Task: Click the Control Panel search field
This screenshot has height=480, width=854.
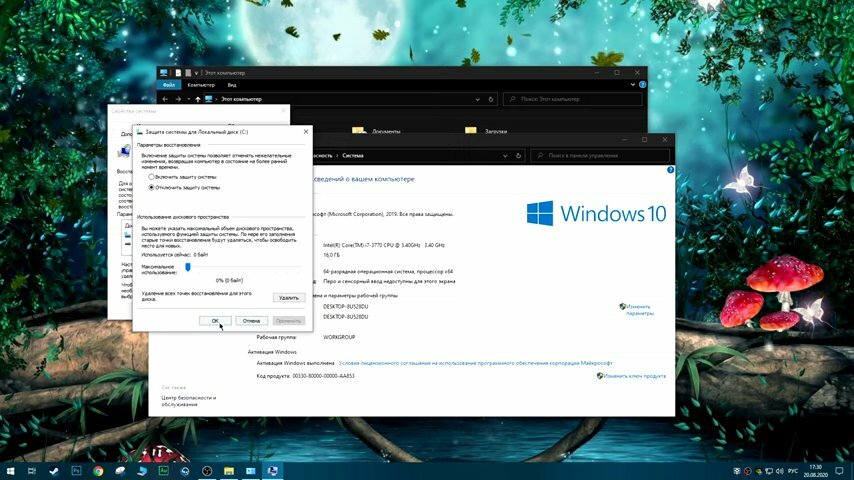Action: click(x=600, y=156)
